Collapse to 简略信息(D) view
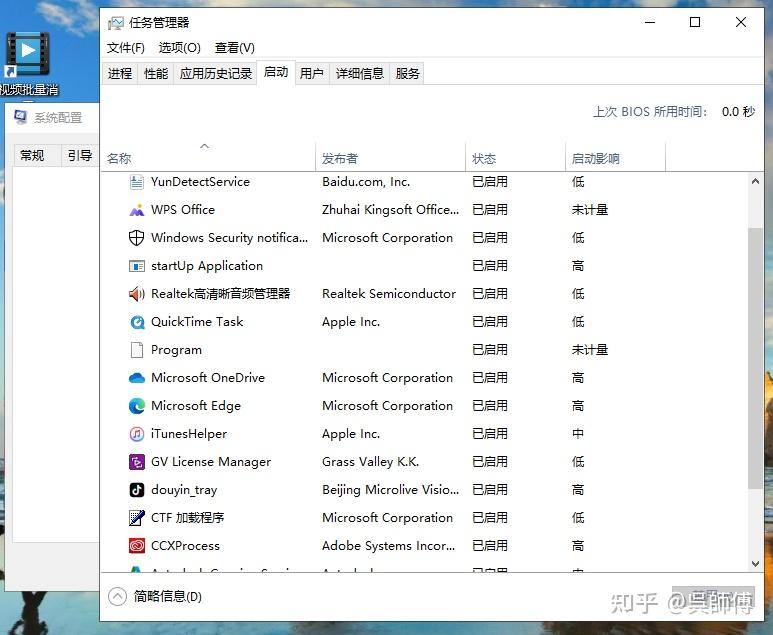This screenshot has width=773, height=635. [155, 597]
